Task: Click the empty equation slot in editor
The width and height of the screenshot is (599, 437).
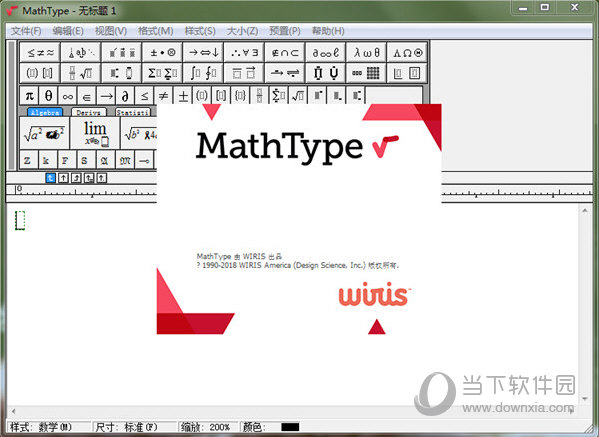Action: (x=20, y=220)
